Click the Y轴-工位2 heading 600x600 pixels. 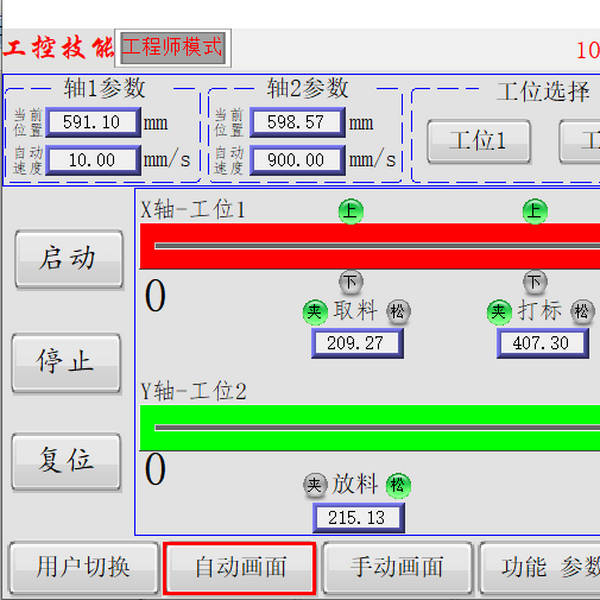(x=194, y=391)
